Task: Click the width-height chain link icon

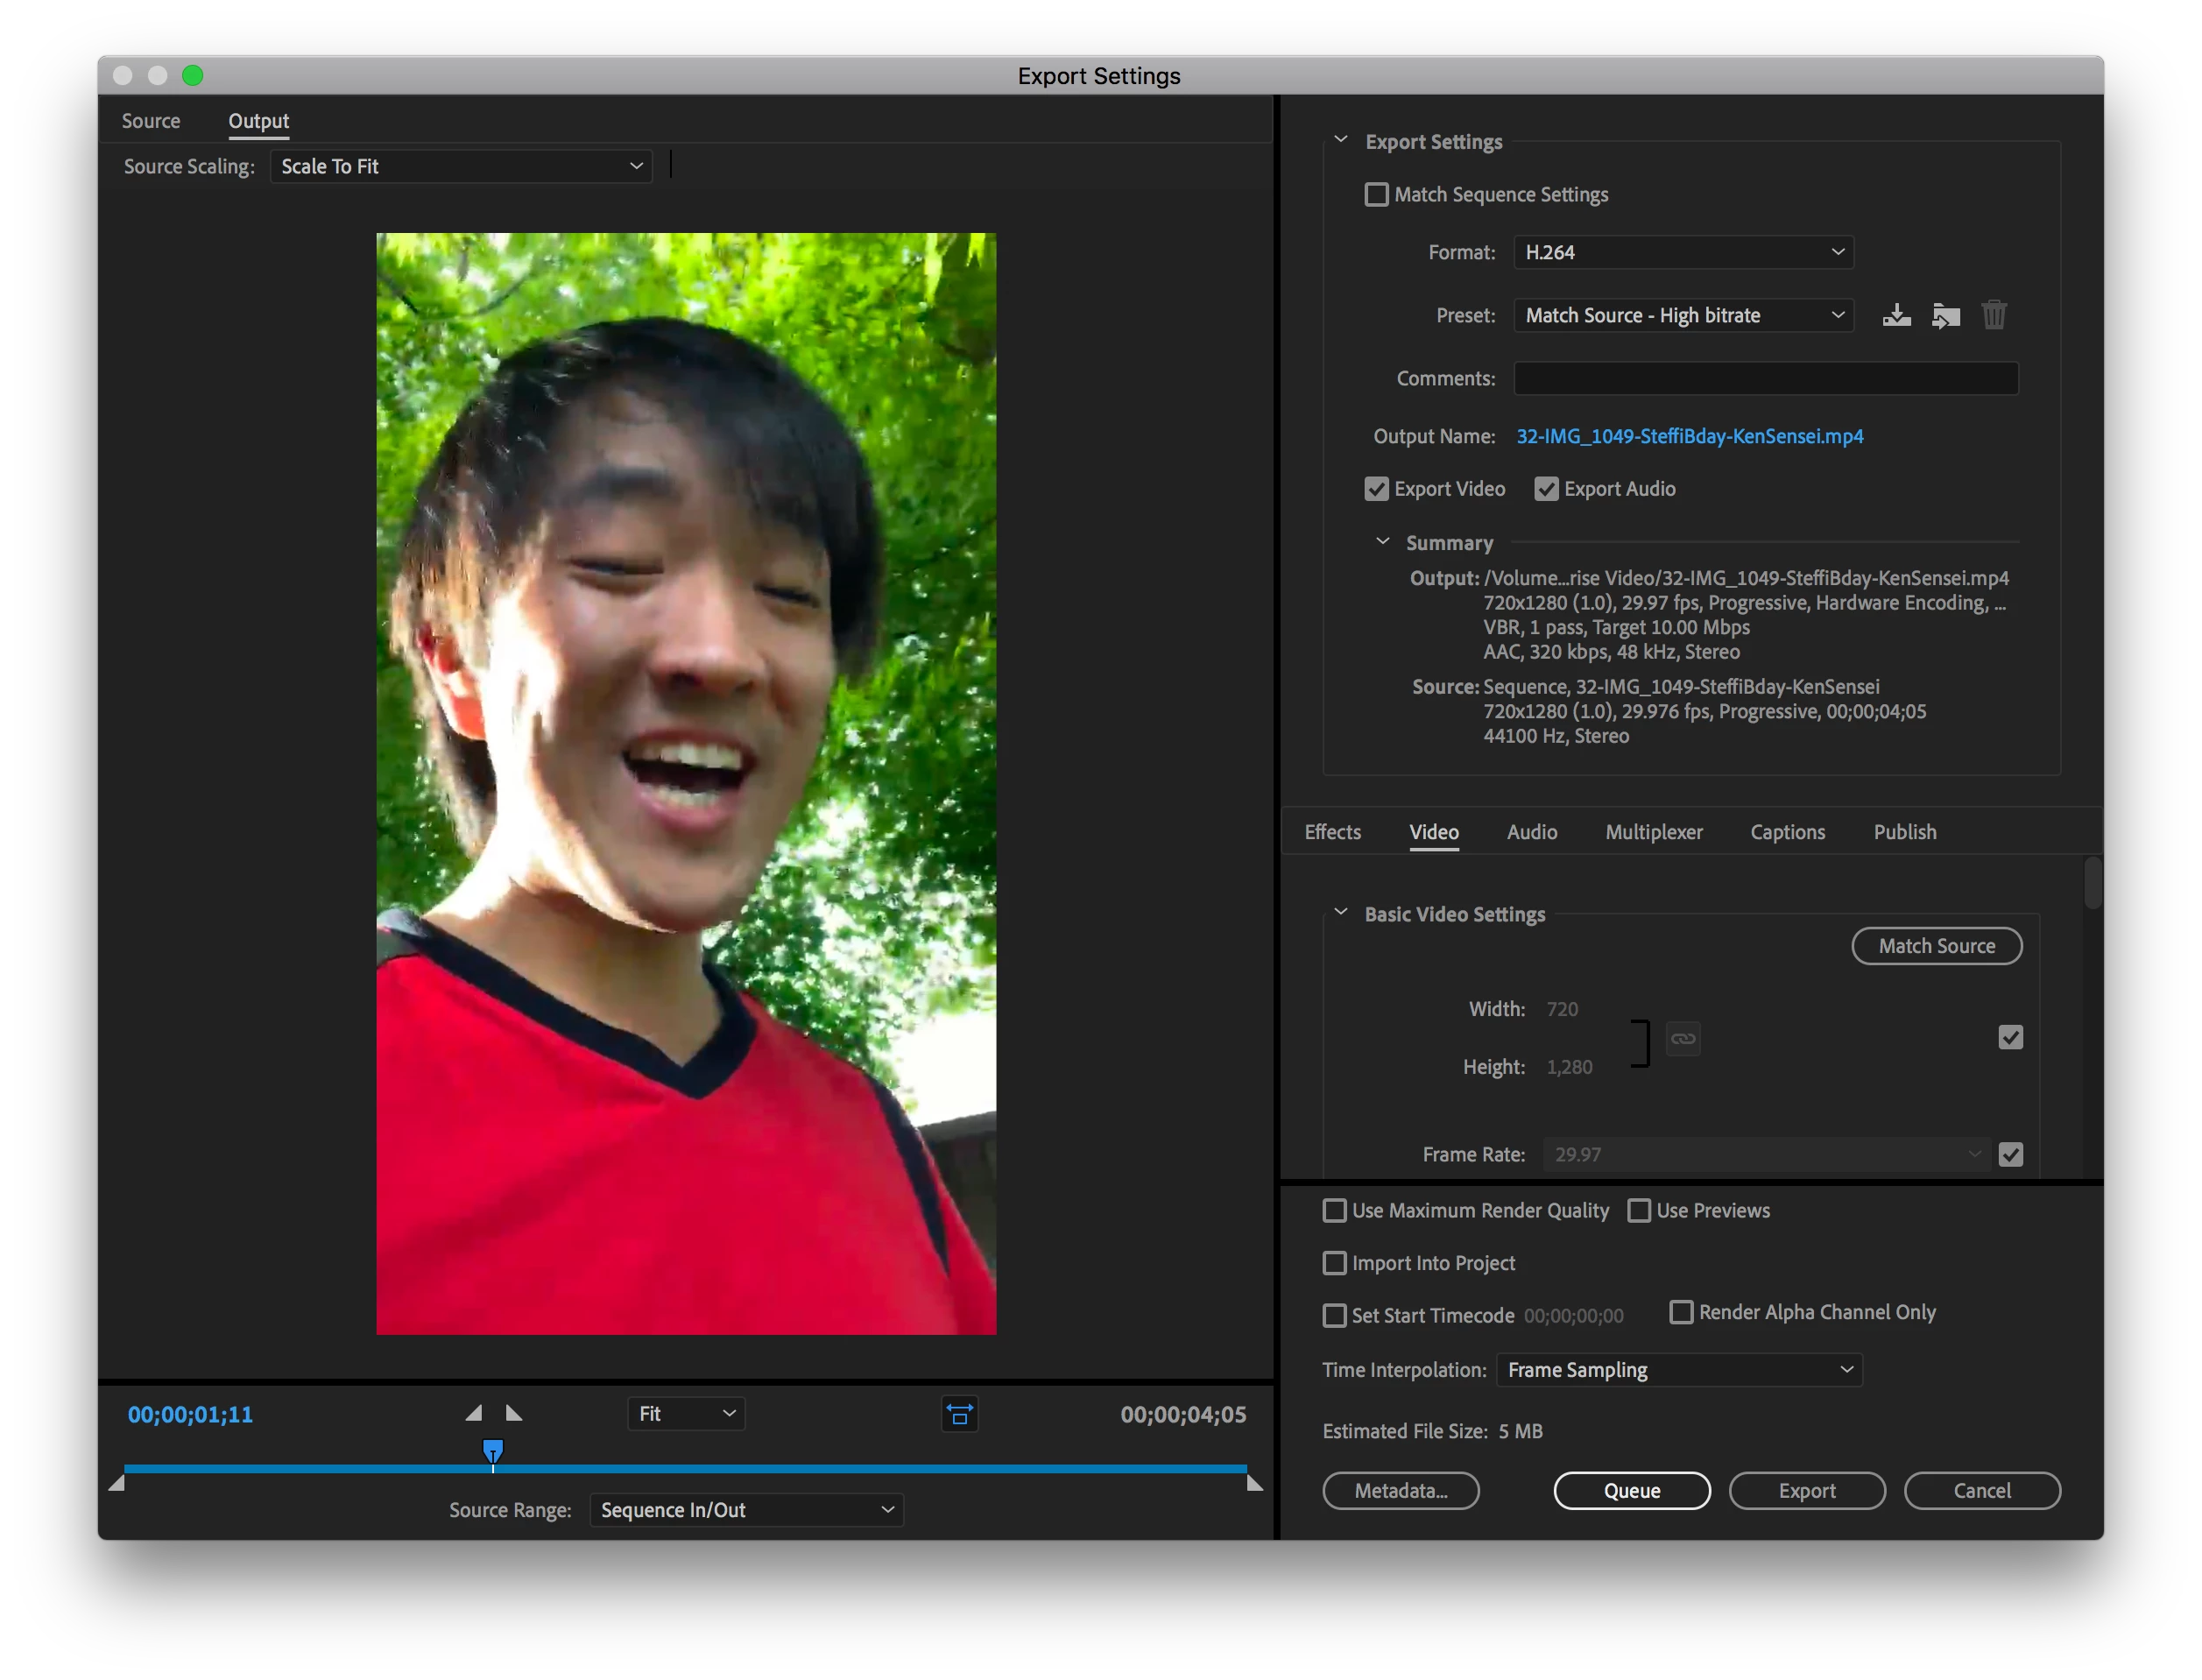Action: click(x=1683, y=1038)
